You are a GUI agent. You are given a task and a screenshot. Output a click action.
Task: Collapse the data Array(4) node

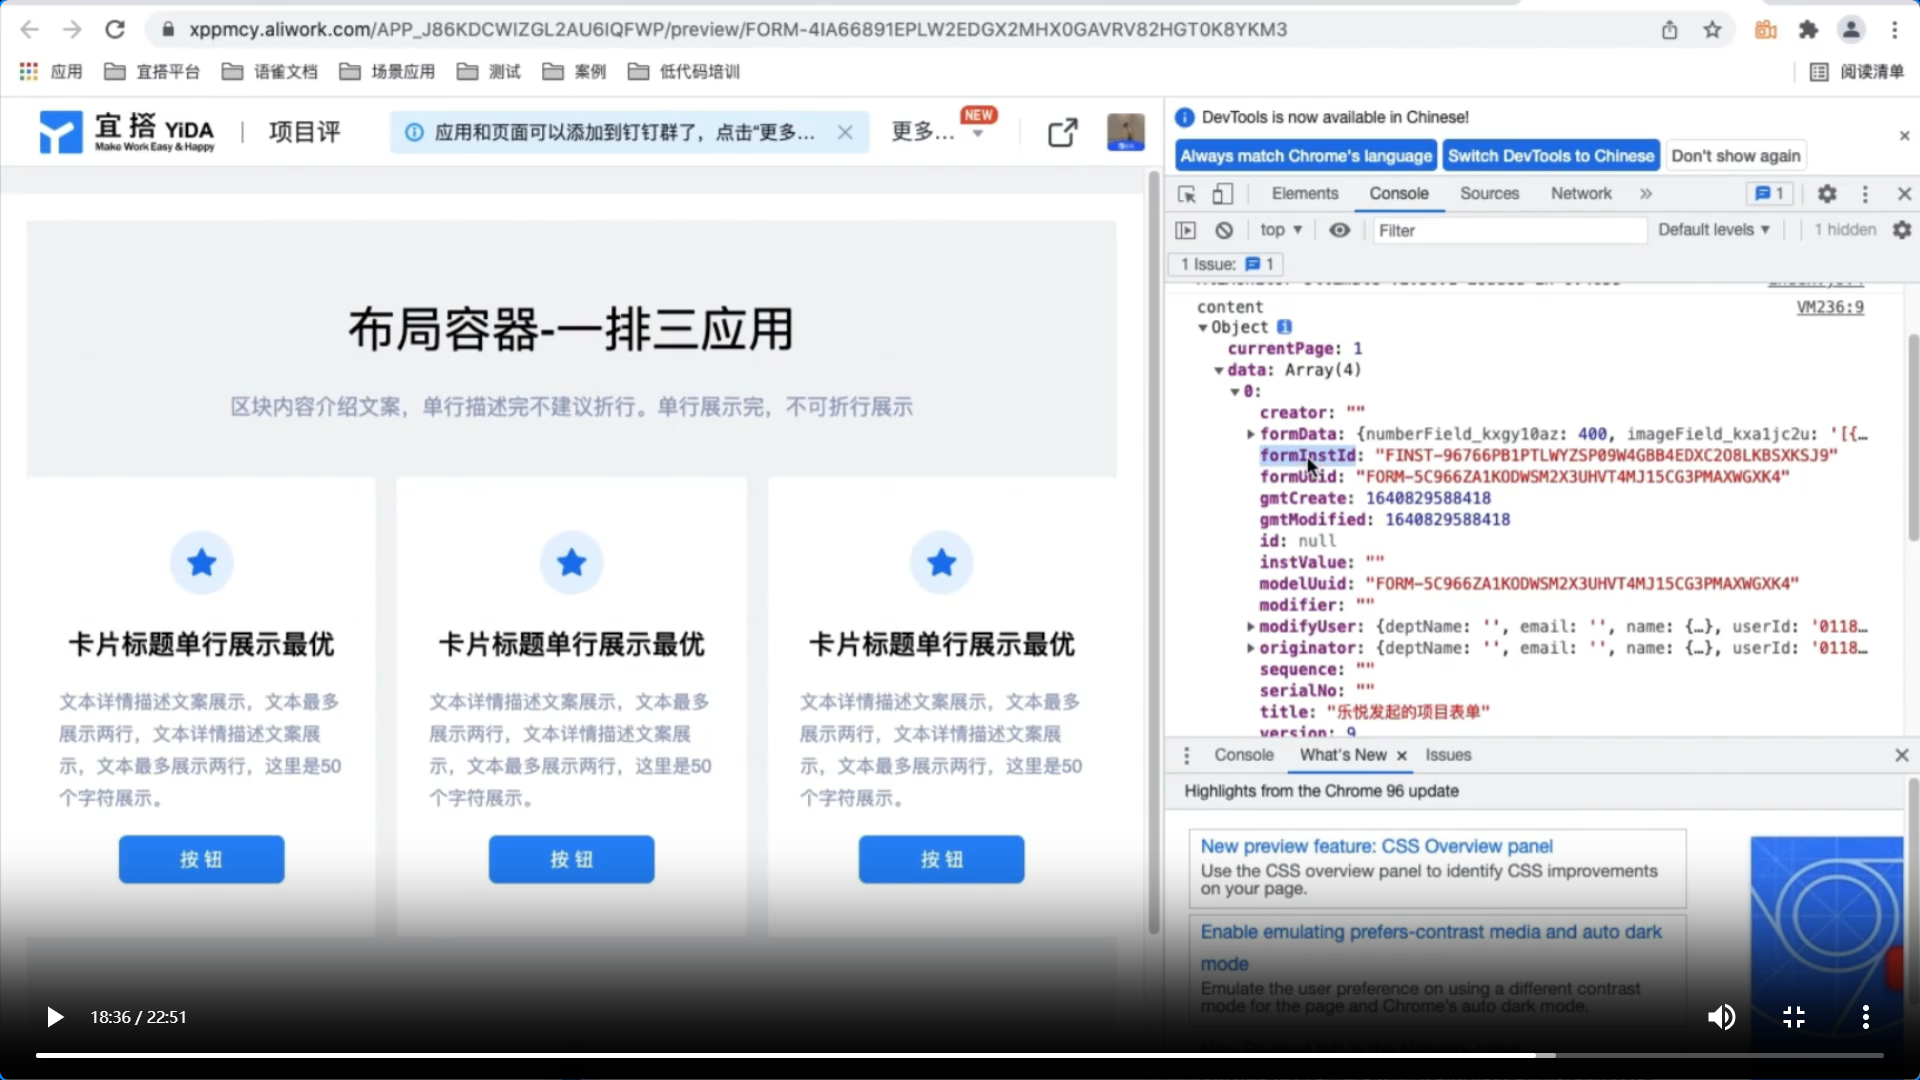[1219, 370]
